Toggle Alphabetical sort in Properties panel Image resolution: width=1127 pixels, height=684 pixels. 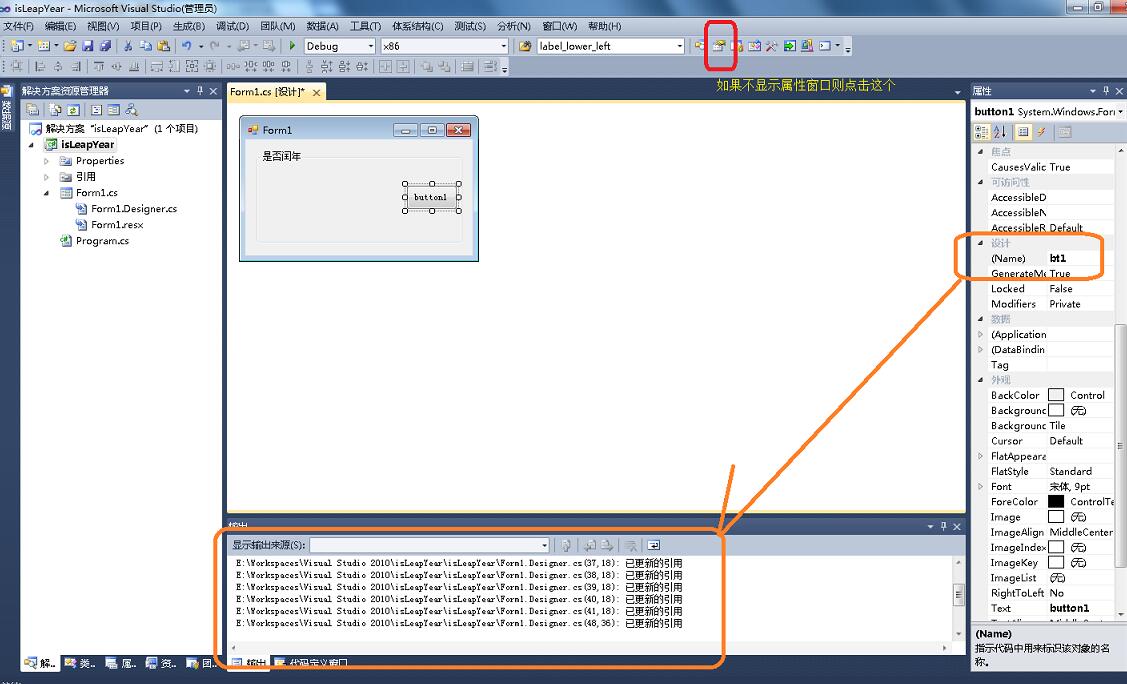(x=1000, y=131)
